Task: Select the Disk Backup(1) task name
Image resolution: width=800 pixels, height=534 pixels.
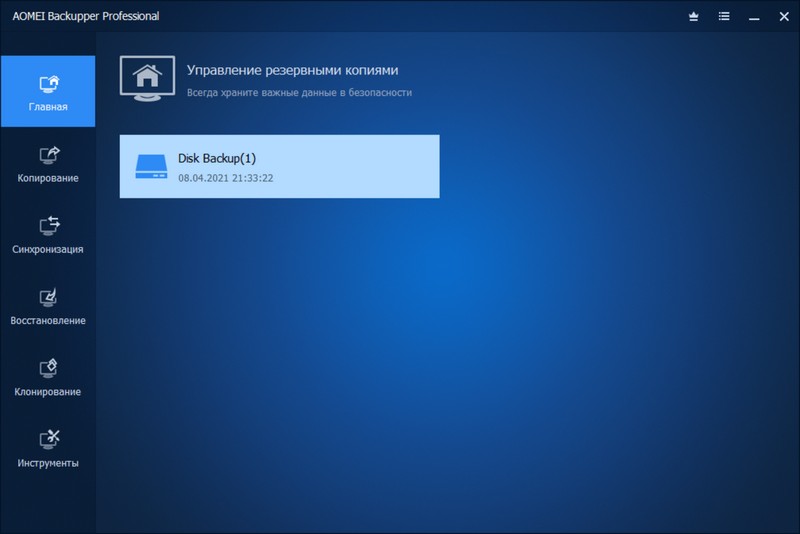Action: 217,159
